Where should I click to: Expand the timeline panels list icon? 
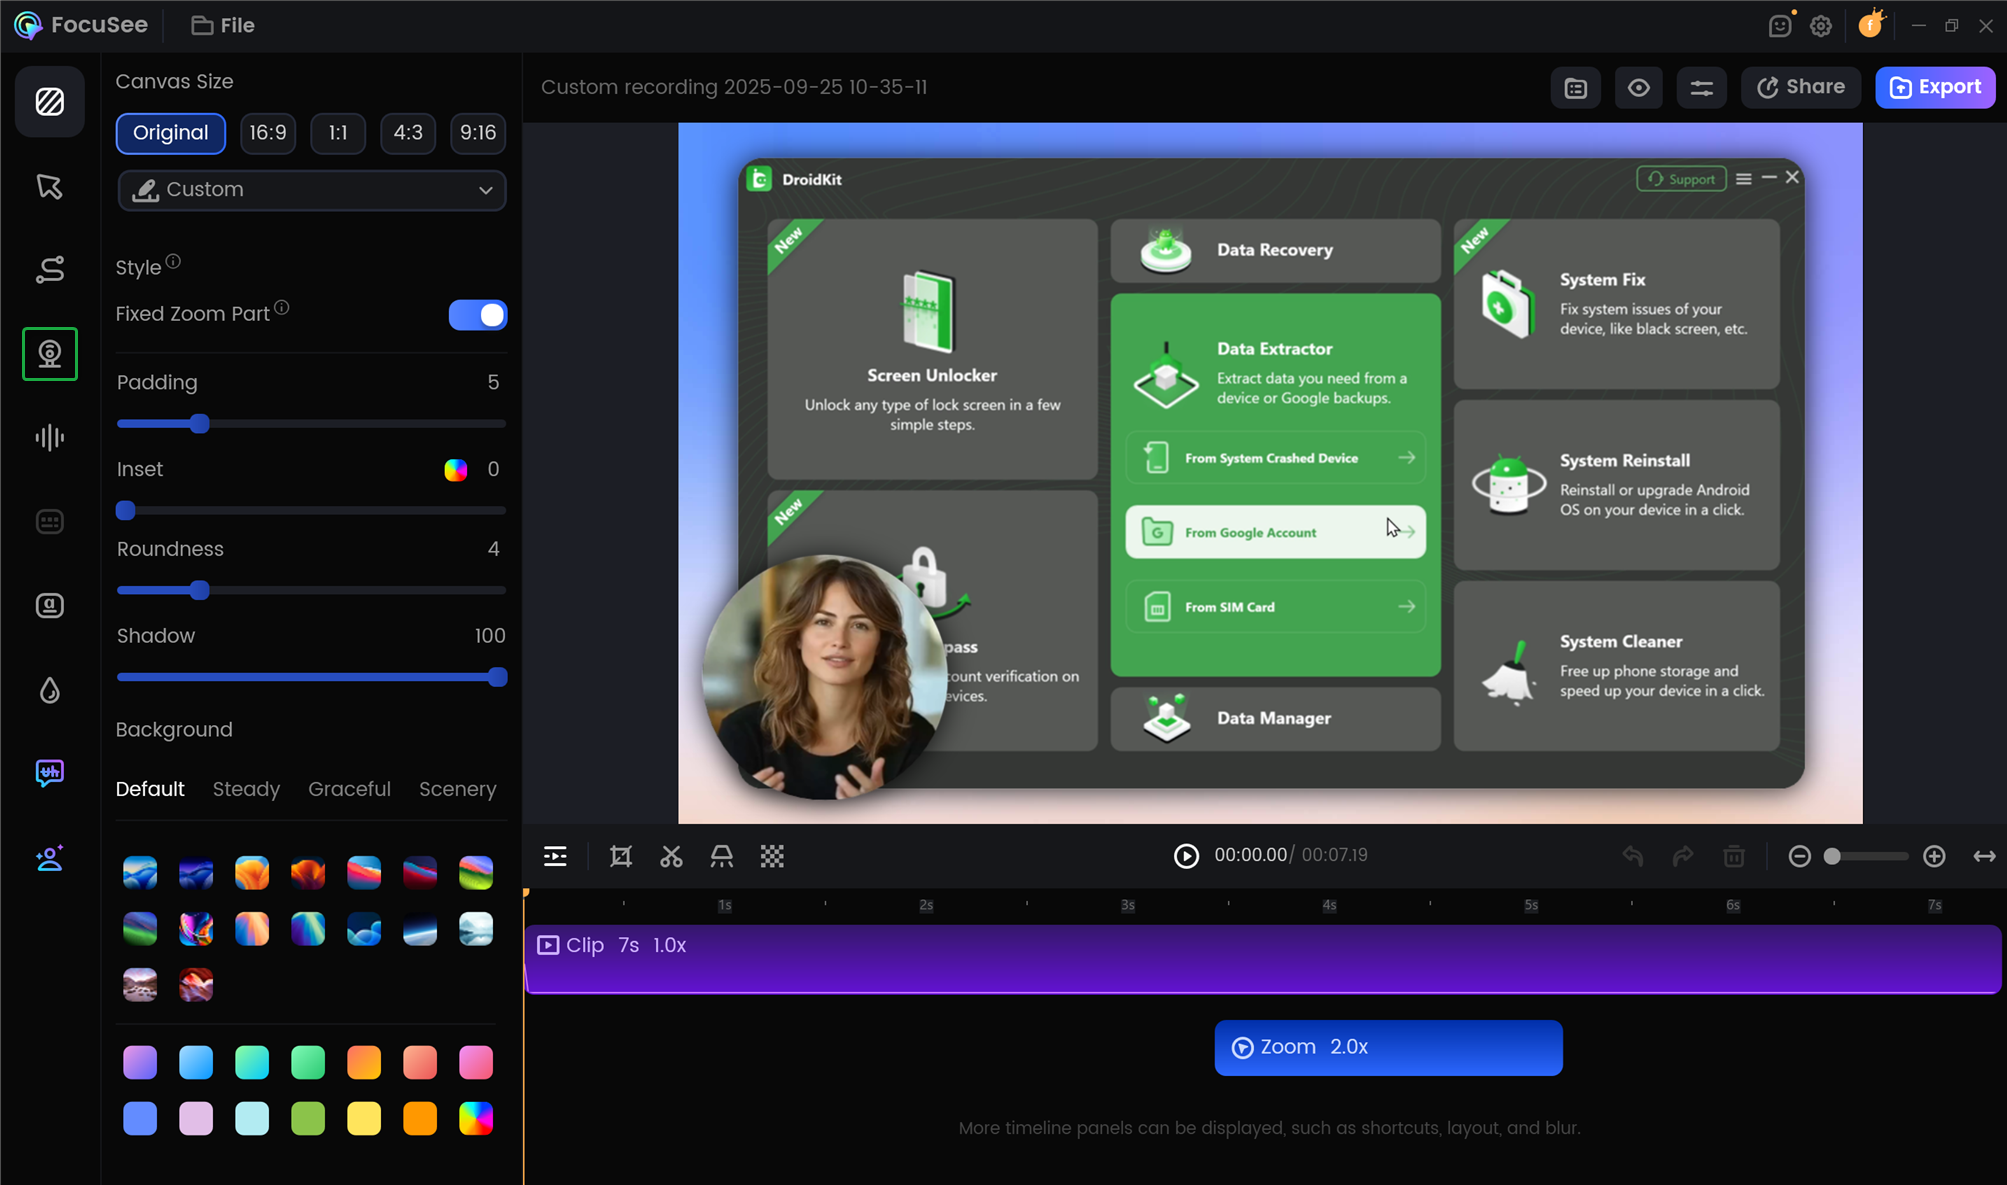[555, 856]
